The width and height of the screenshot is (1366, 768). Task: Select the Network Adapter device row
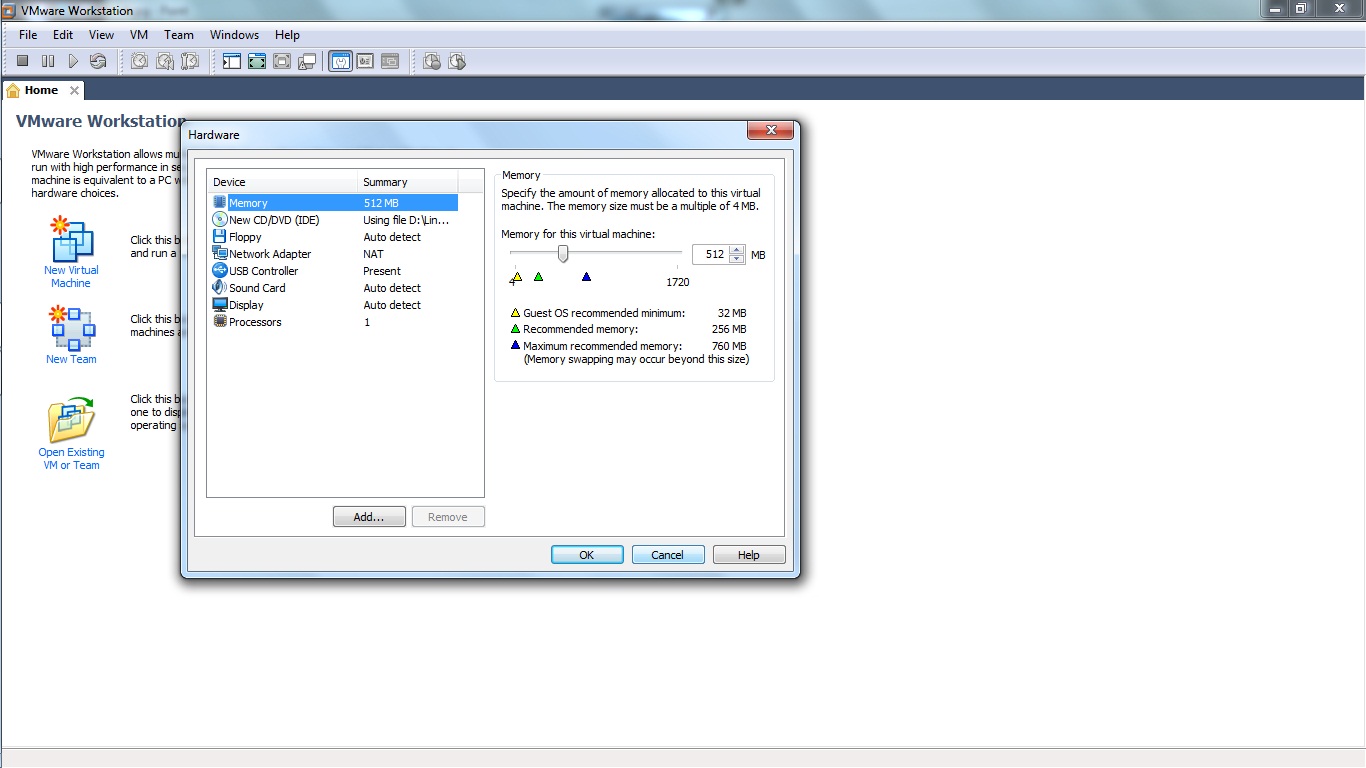tap(334, 254)
